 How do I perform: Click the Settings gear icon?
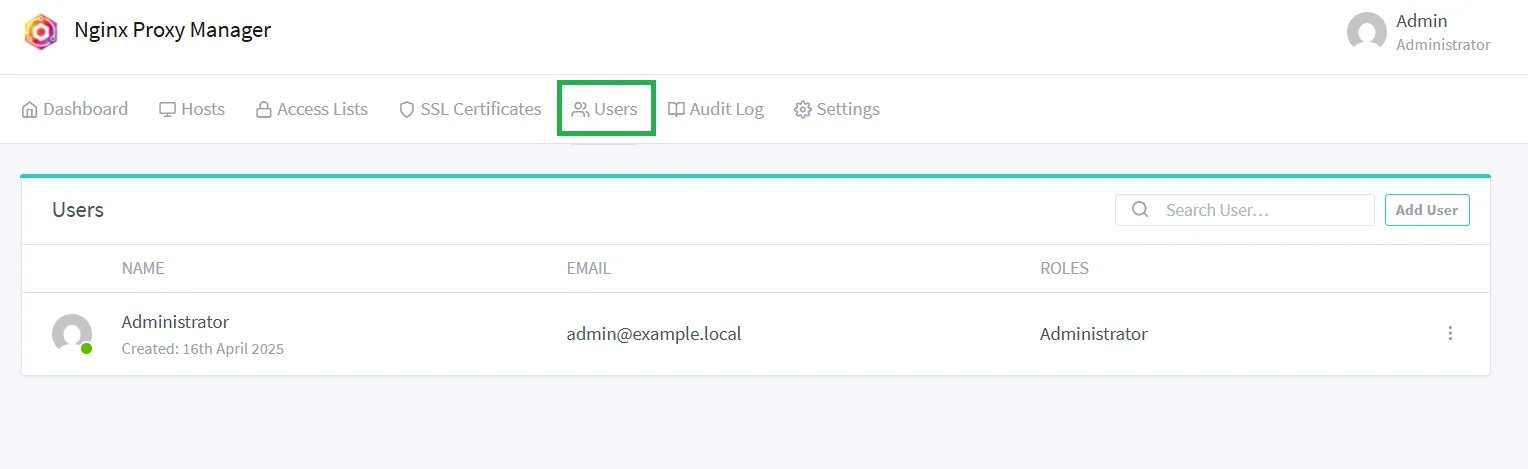pos(802,110)
